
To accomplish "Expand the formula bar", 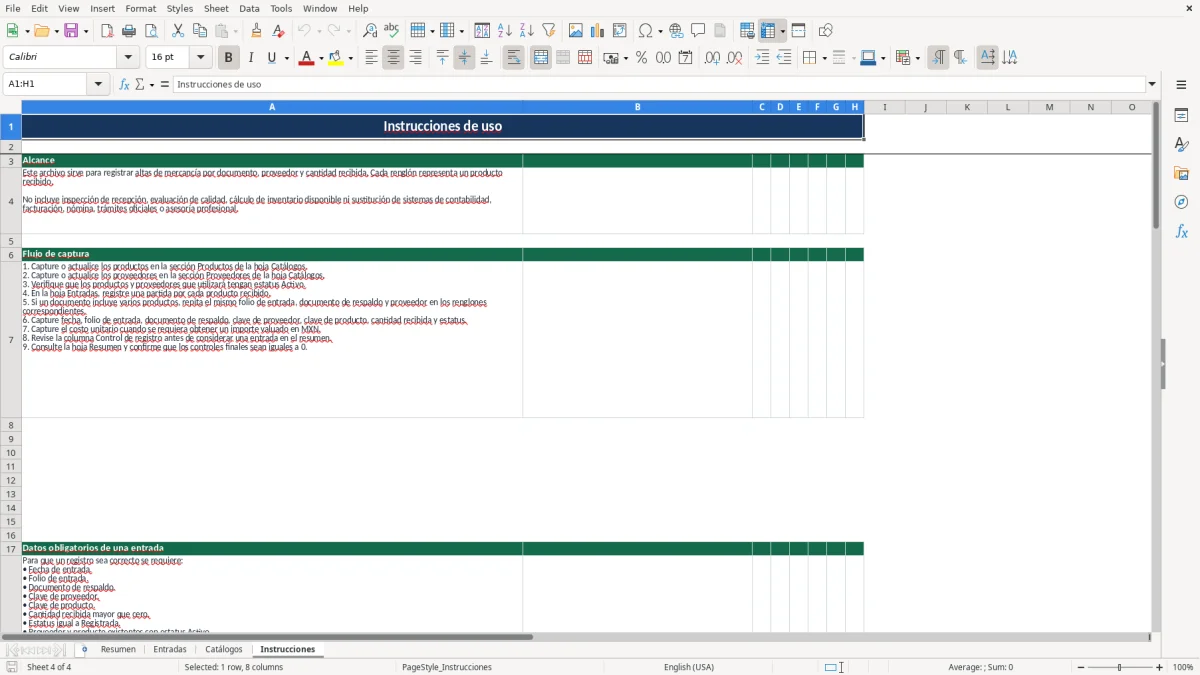I will click(1152, 84).
